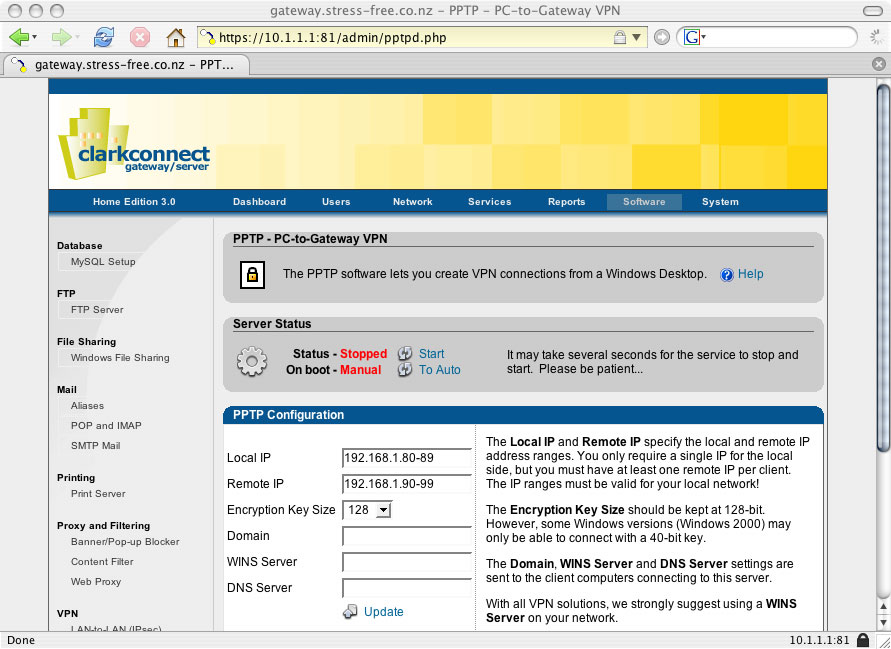
Task: Click the Remote IP field
Action: tap(407, 484)
